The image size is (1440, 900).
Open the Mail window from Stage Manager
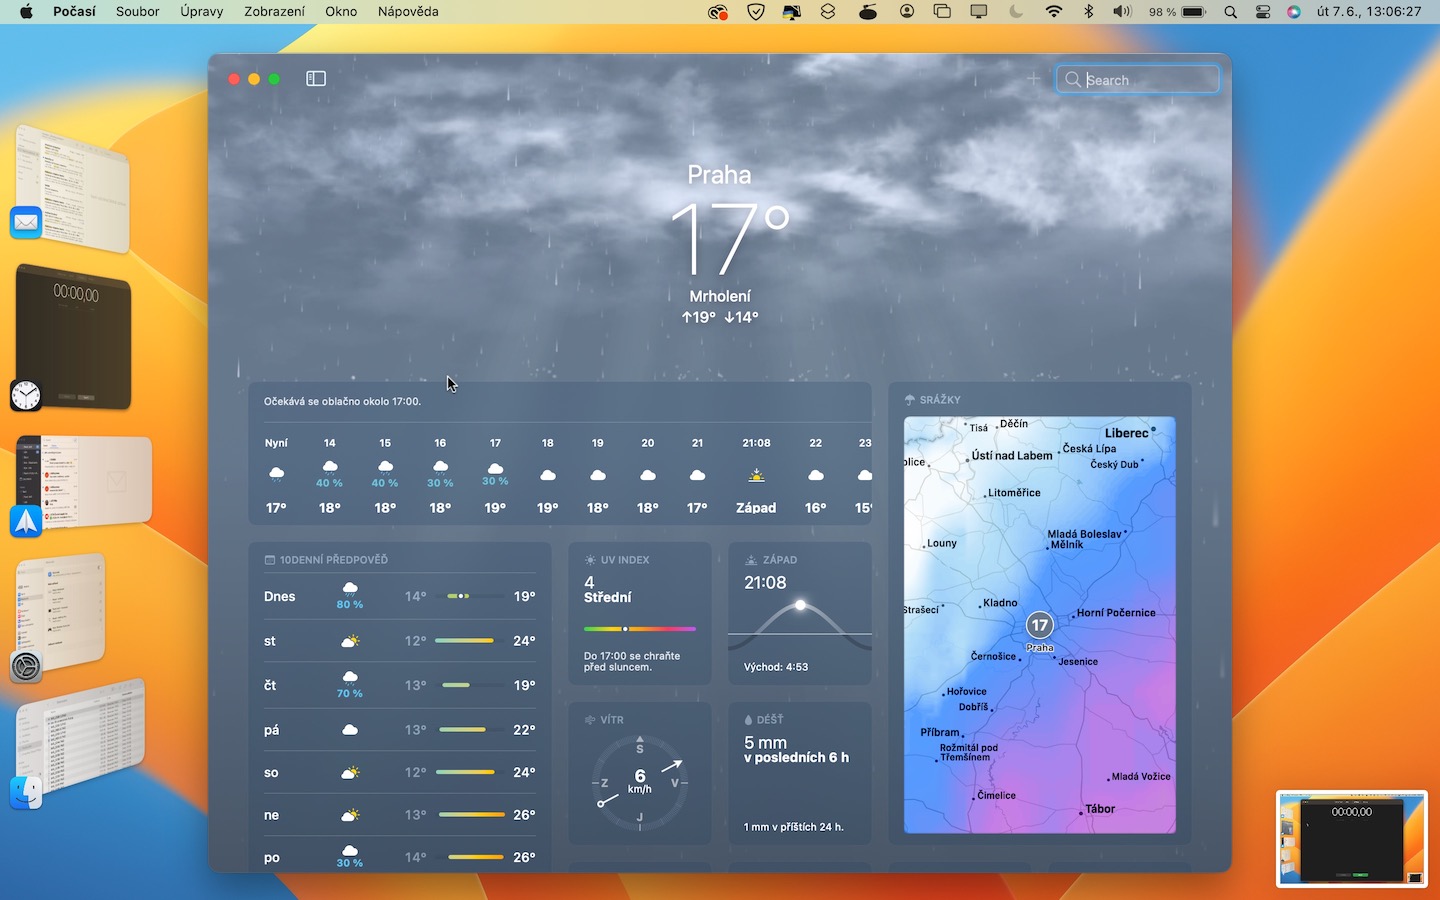[x=72, y=190]
